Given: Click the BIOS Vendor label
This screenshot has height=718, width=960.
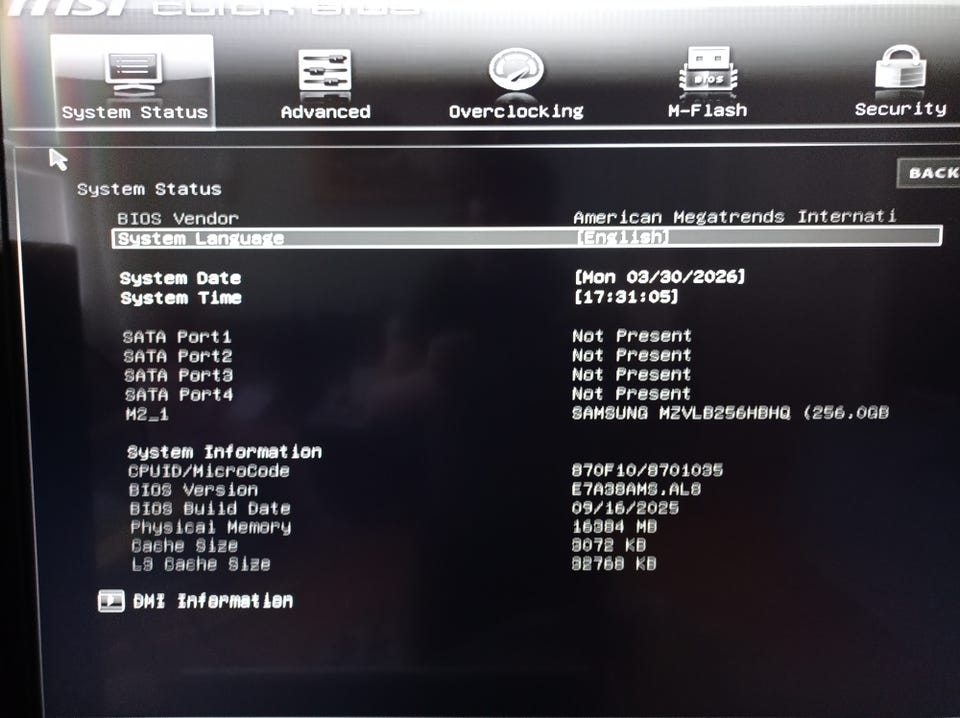Looking at the screenshot, I should [178, 219].
